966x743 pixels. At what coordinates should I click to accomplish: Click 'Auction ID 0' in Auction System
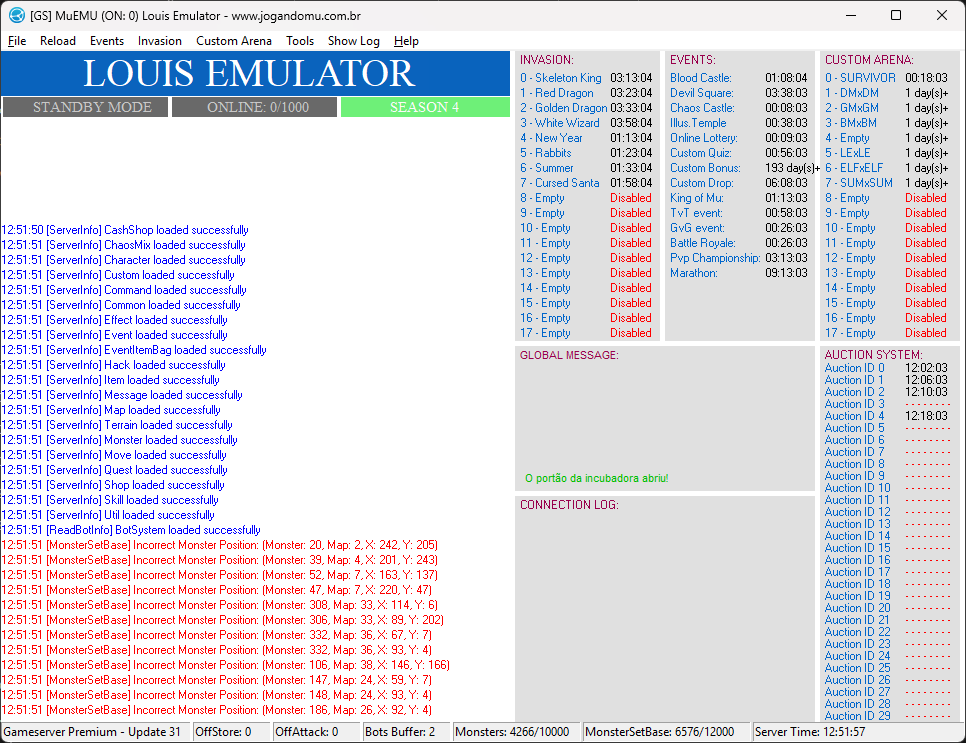click(854, 368)
